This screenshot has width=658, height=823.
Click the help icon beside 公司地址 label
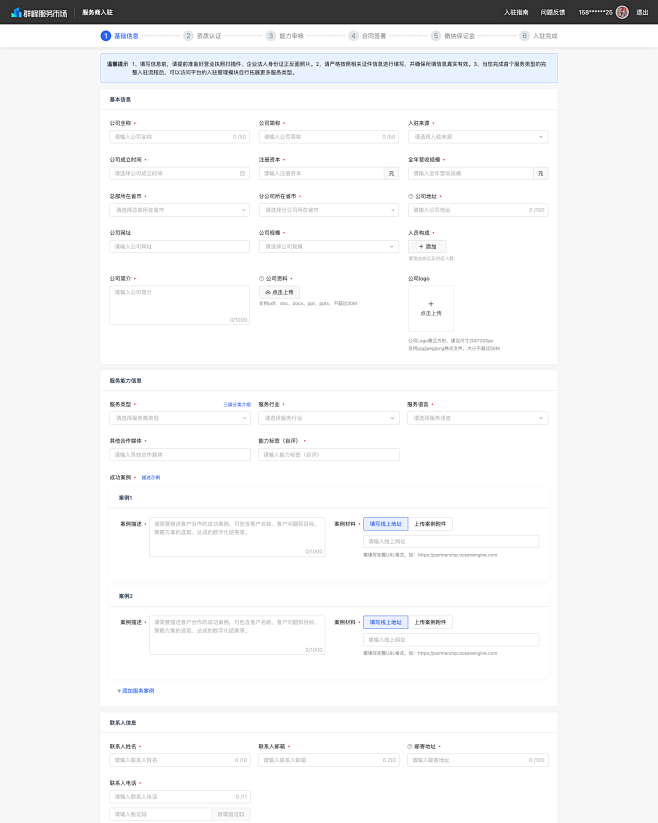coord(411,196)
